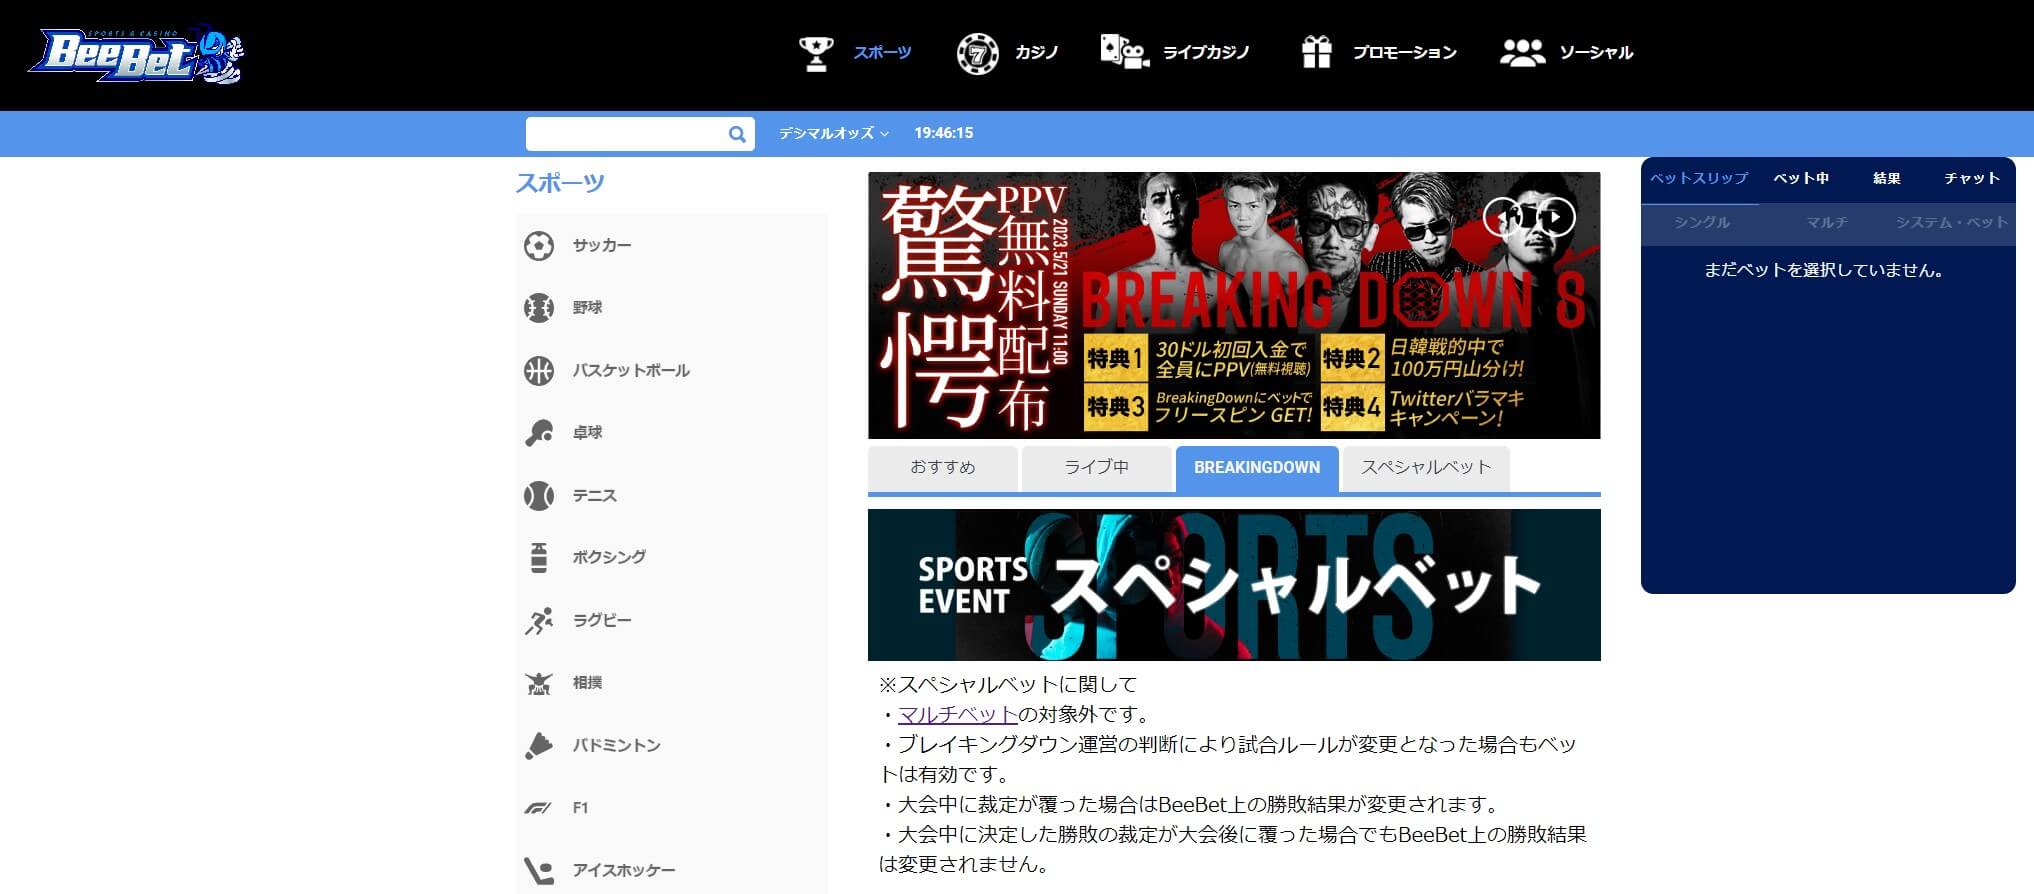Click the SPORTS EVENT スペシャルベット banner
This screenshot has width=2034, height=894.
pyautogui.click(x=1234, y=585)
